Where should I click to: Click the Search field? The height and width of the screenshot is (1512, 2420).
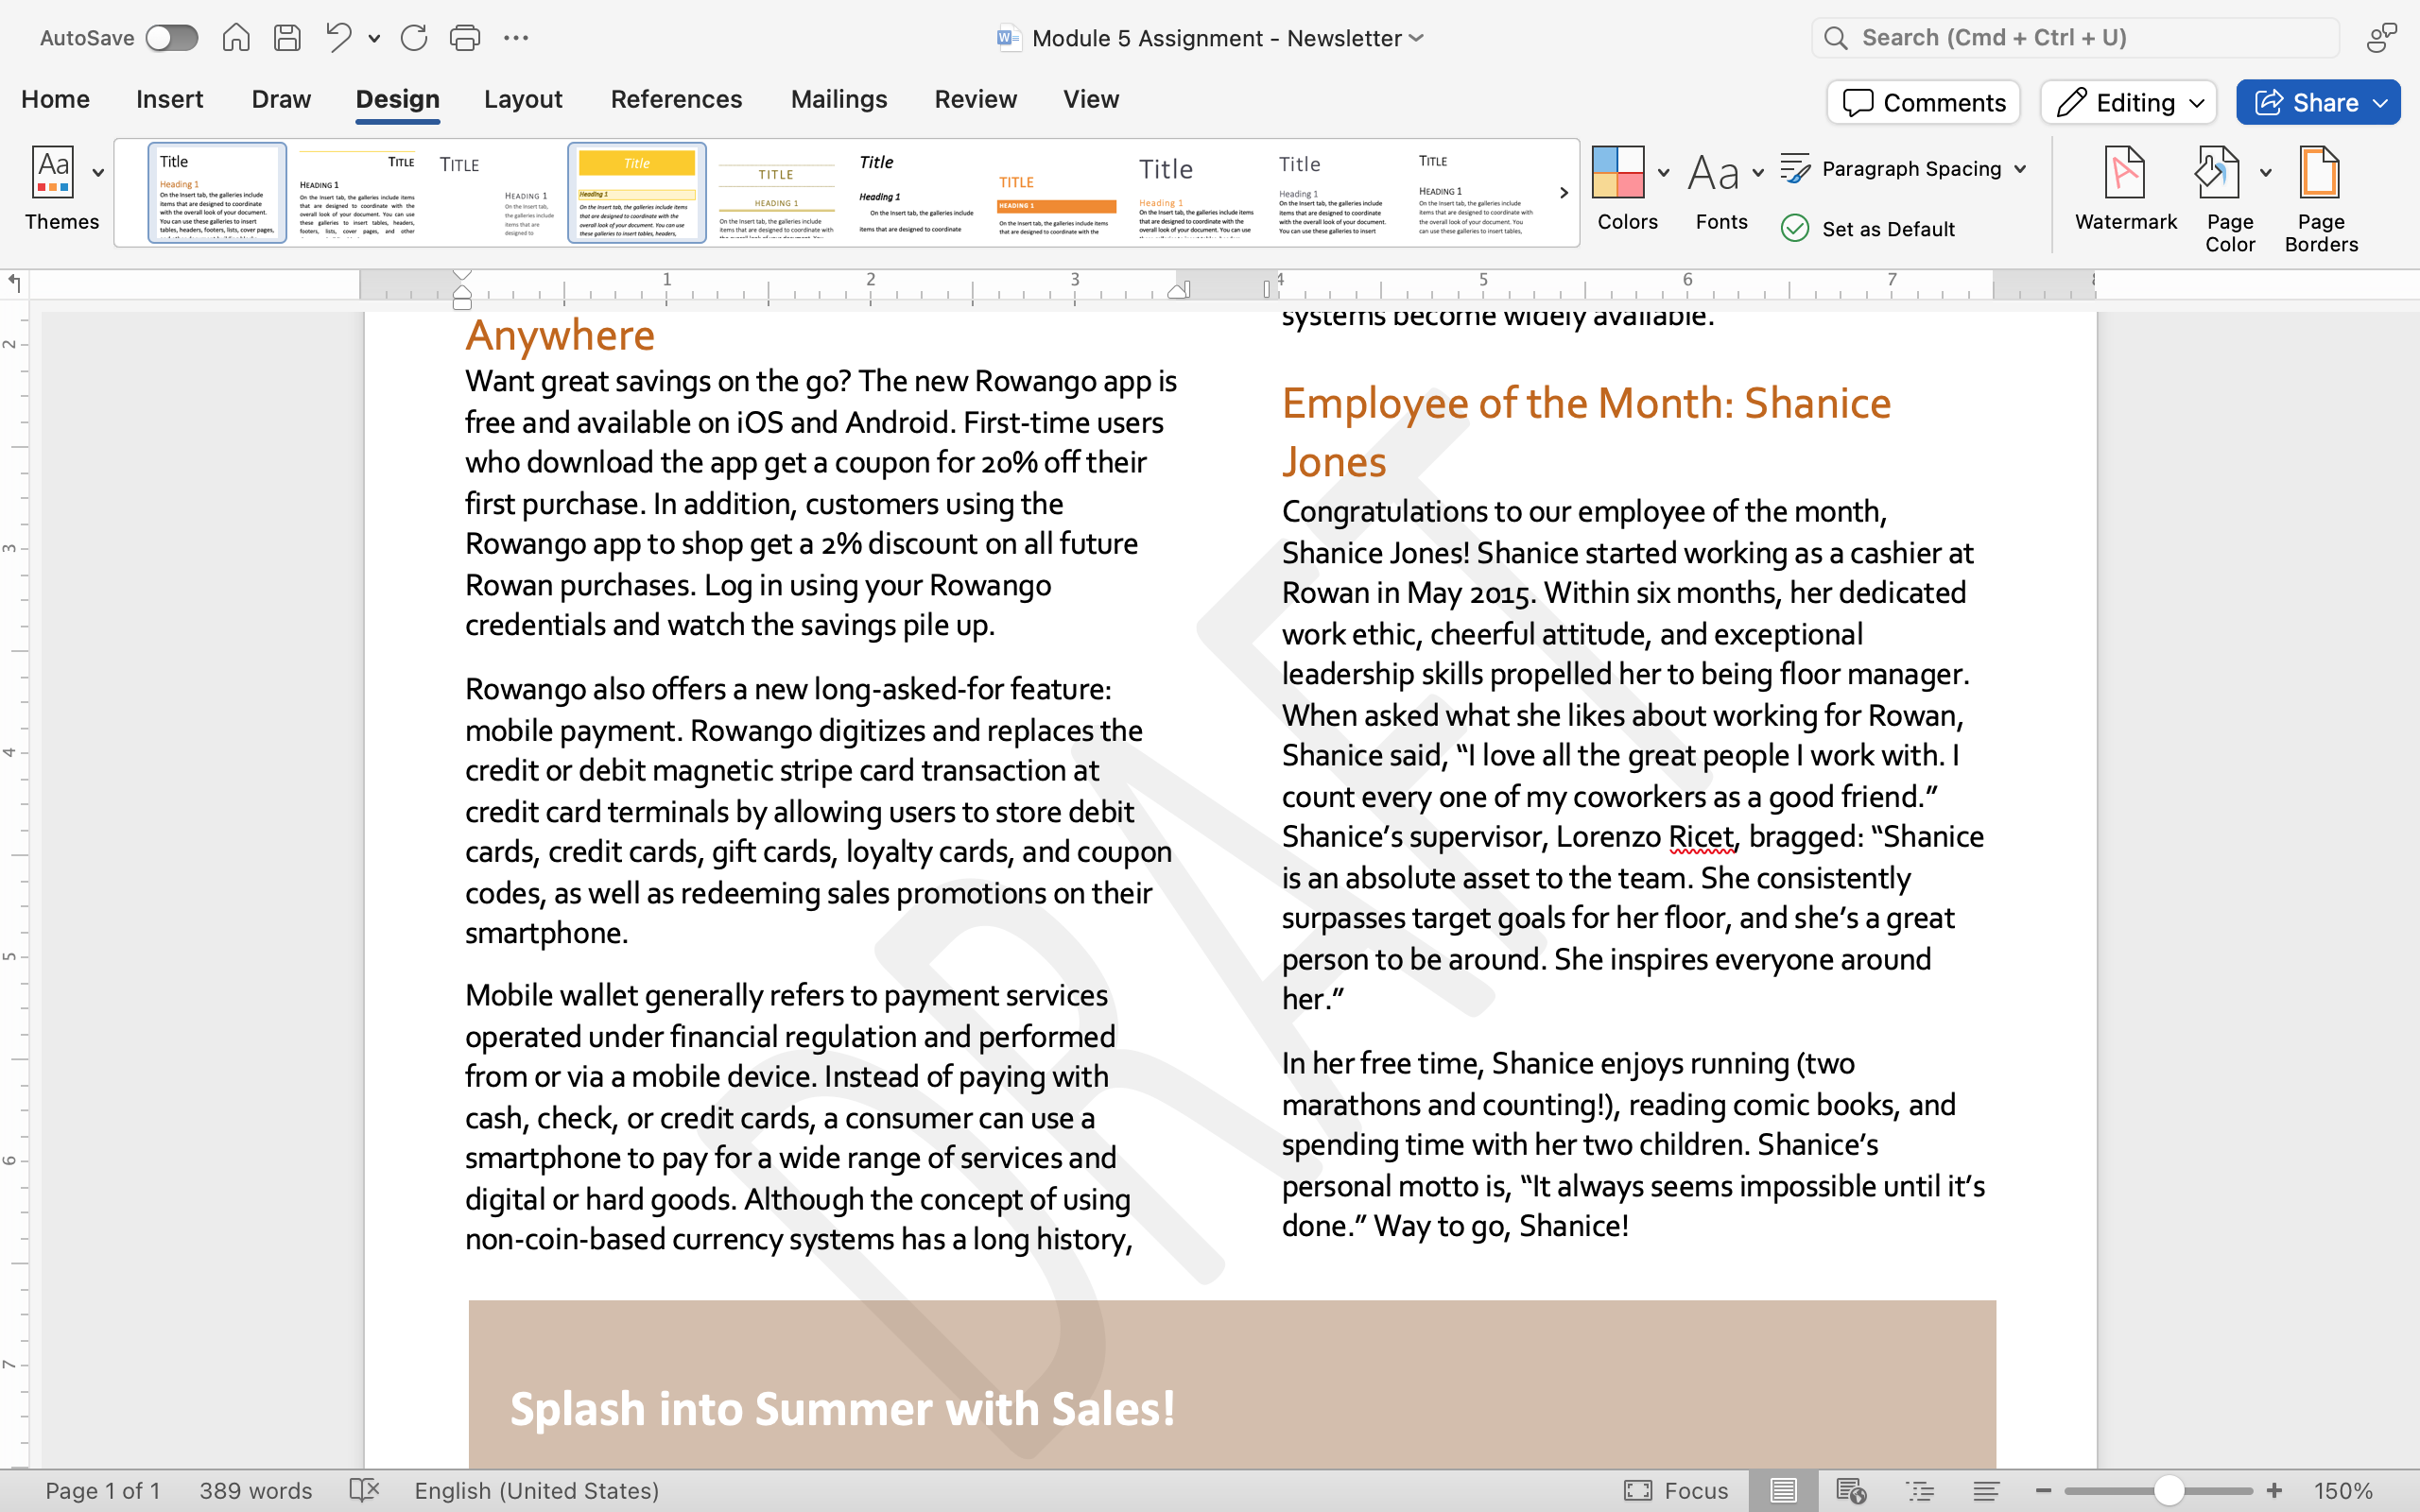(x=2076, y=38)
